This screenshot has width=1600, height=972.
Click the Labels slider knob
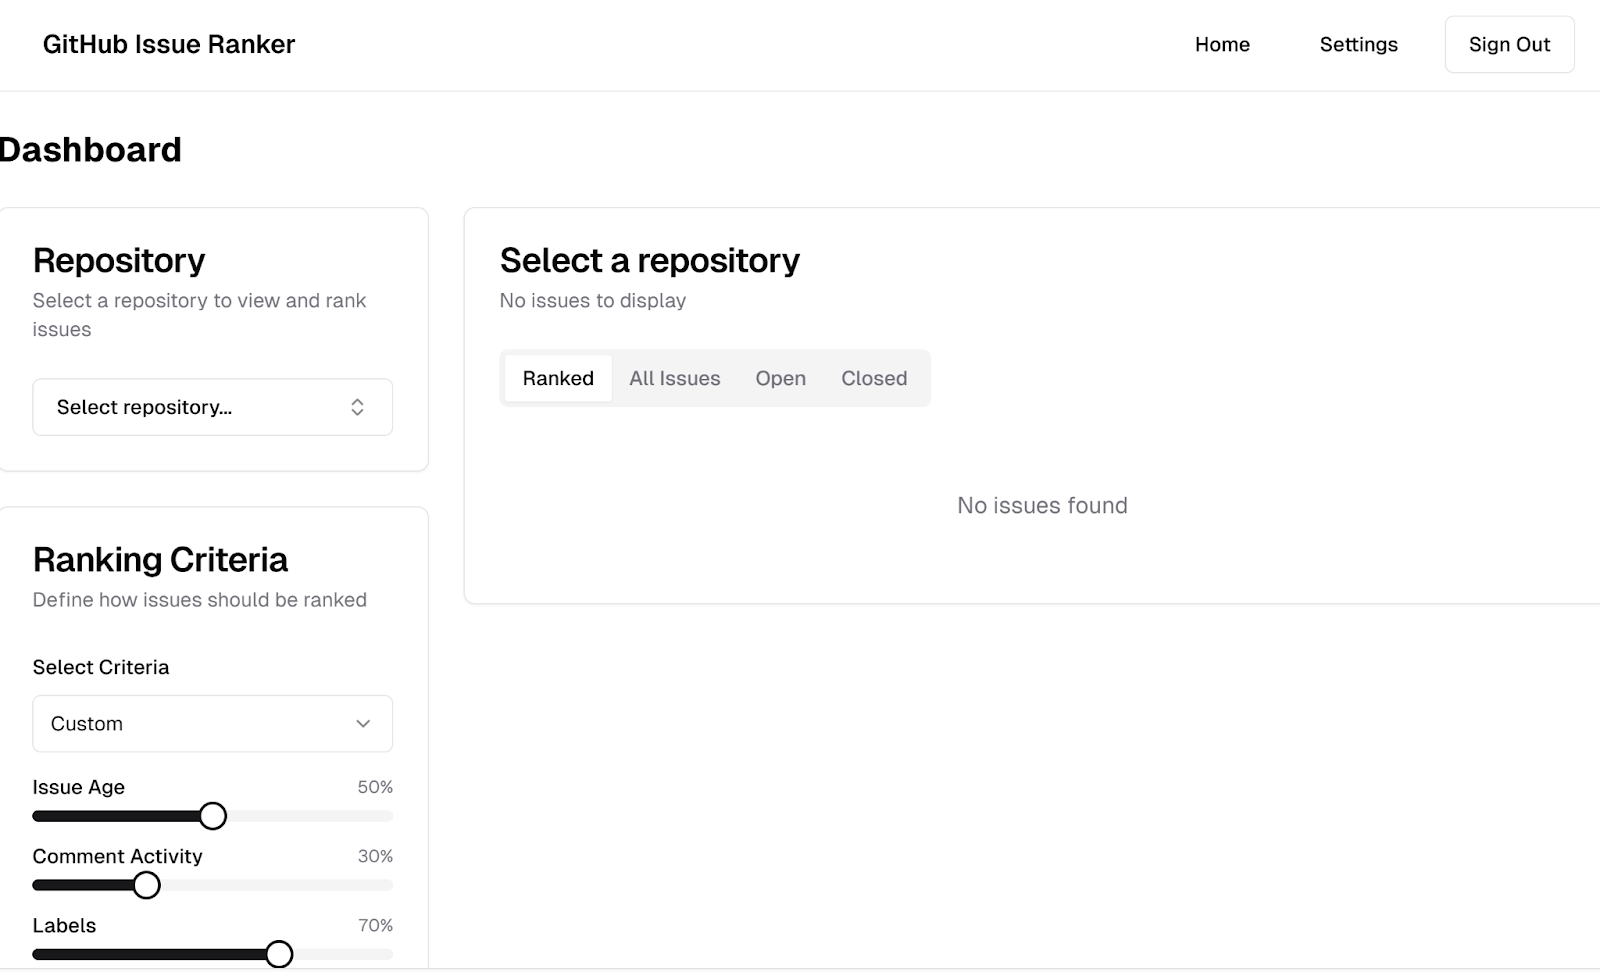pyautogui.click(x=279, y=954)
